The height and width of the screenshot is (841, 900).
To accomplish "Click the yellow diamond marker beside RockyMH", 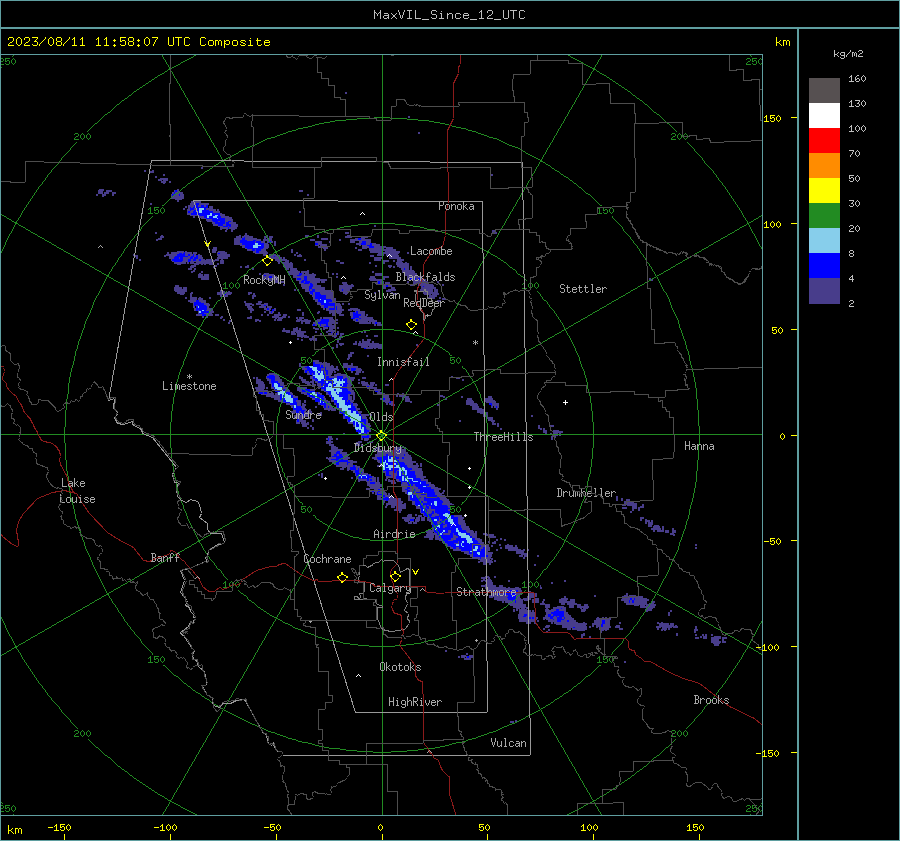I will (x=267, y=261).
